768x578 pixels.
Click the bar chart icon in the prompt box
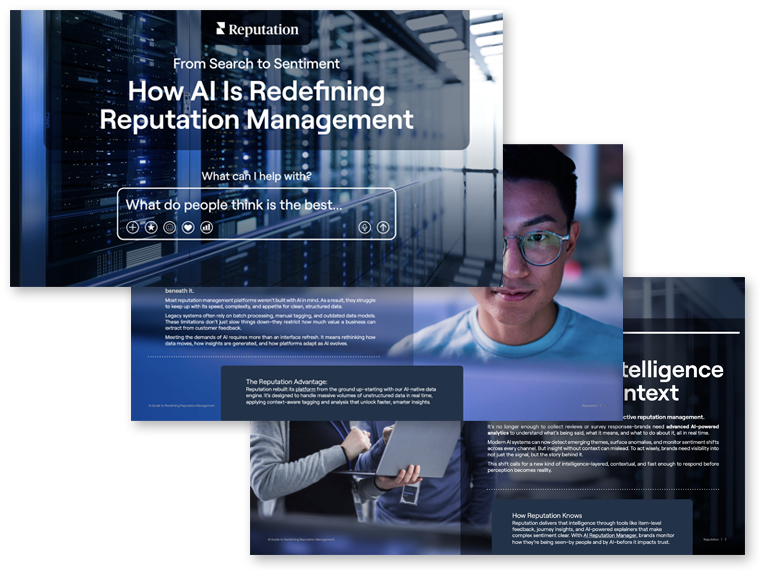tap(207, 227)
